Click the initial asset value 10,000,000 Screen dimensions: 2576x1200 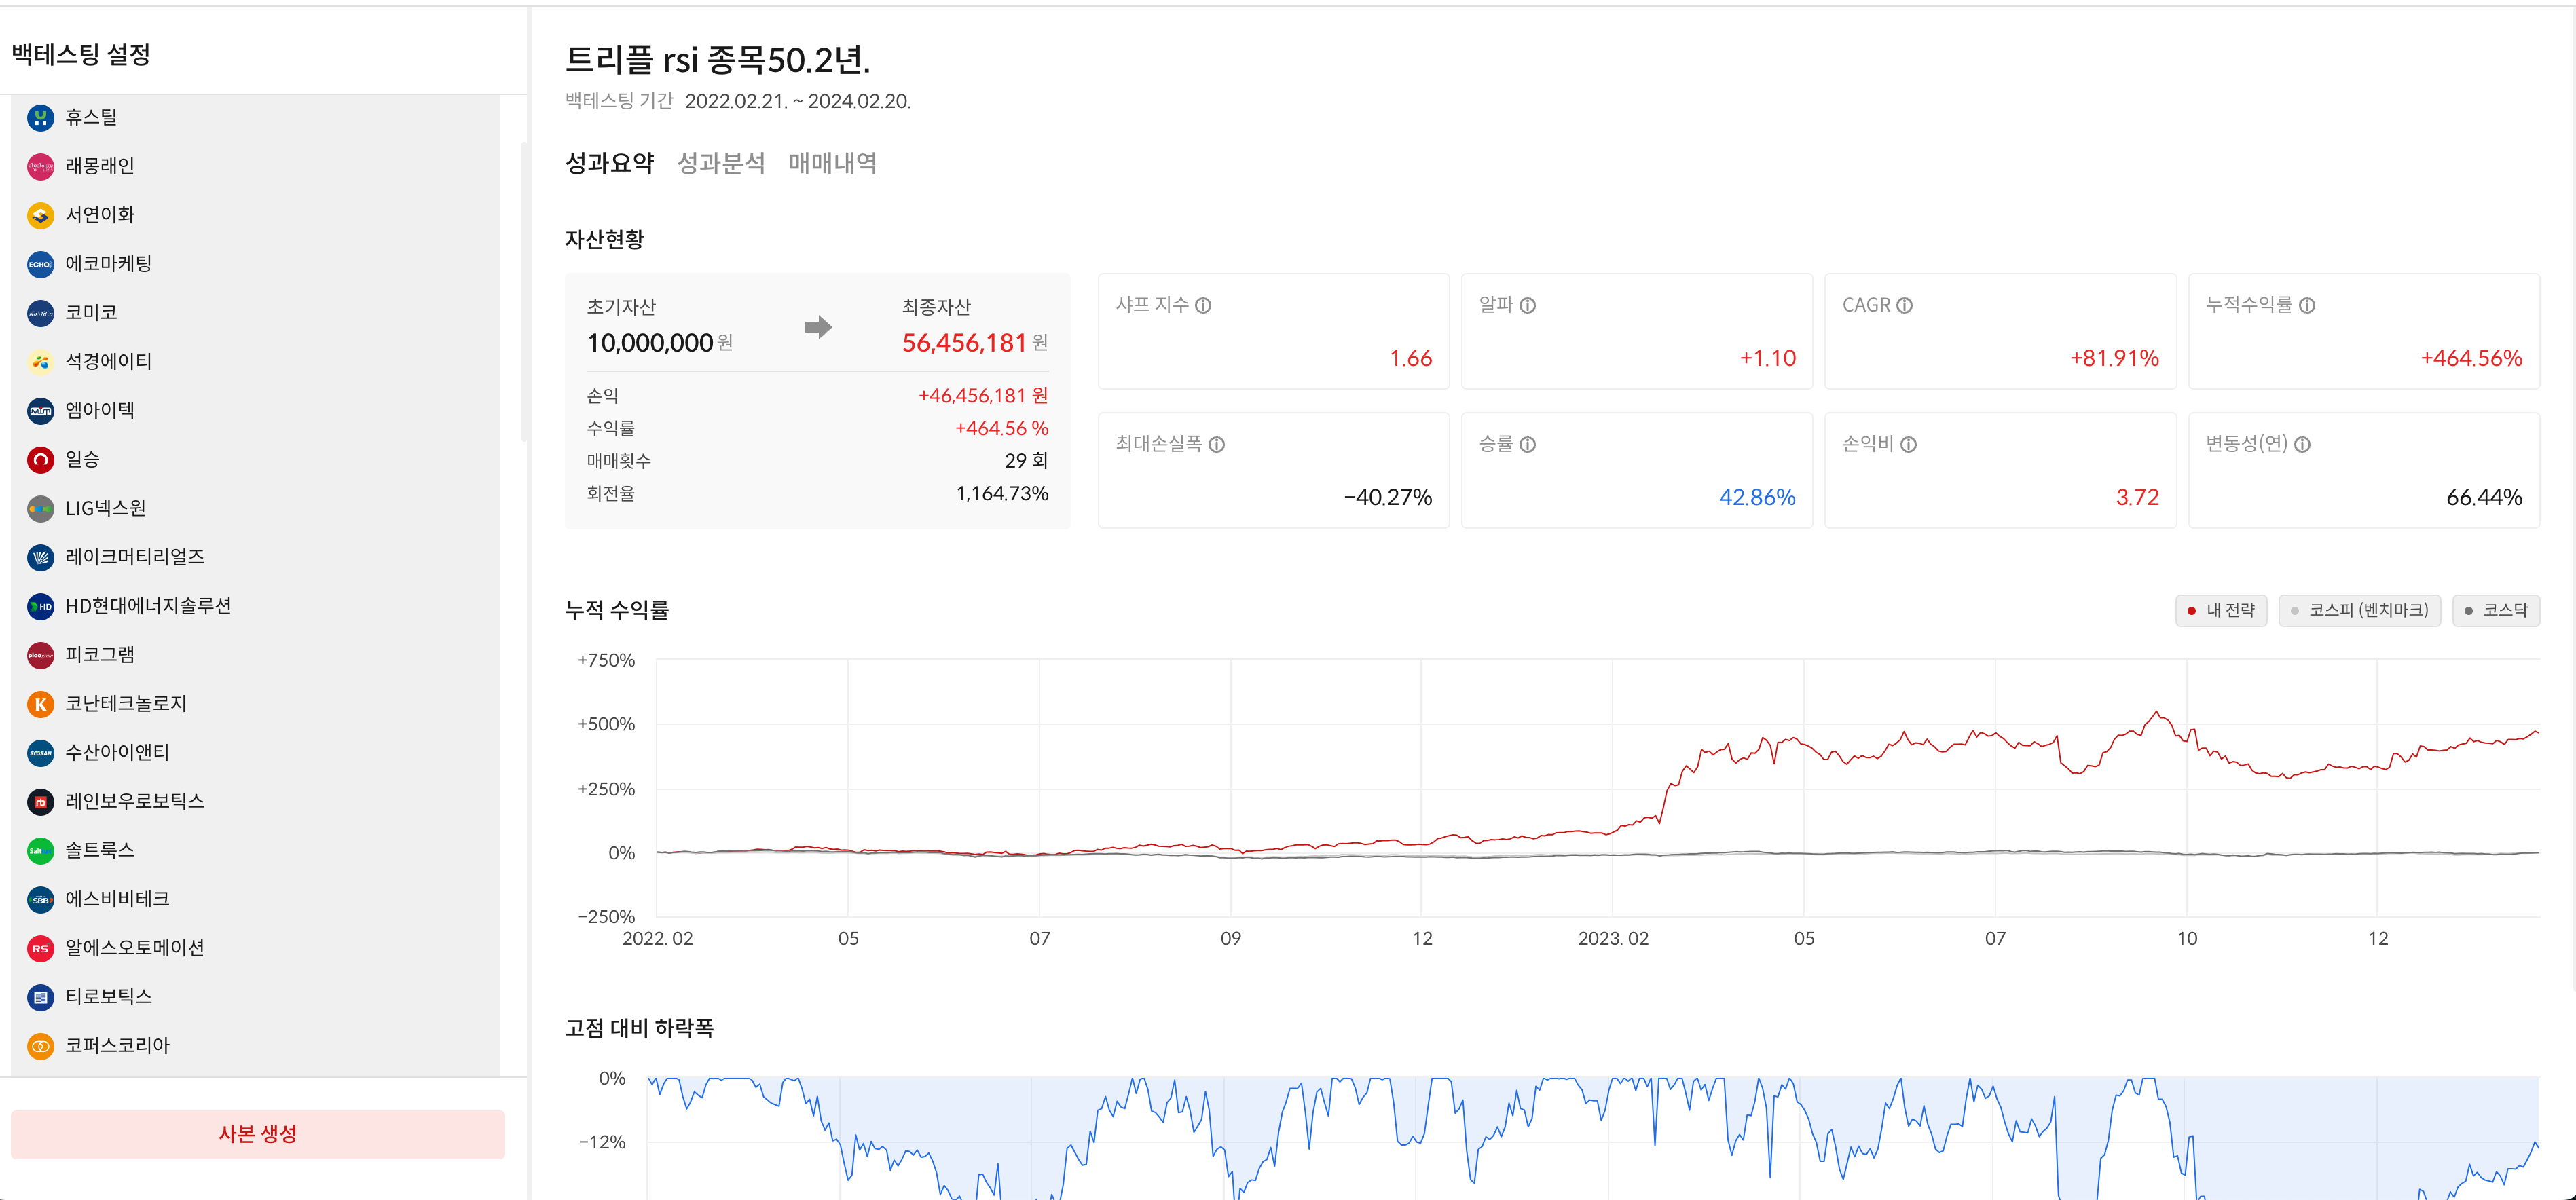pyautogui.click(x=650, y=344)
